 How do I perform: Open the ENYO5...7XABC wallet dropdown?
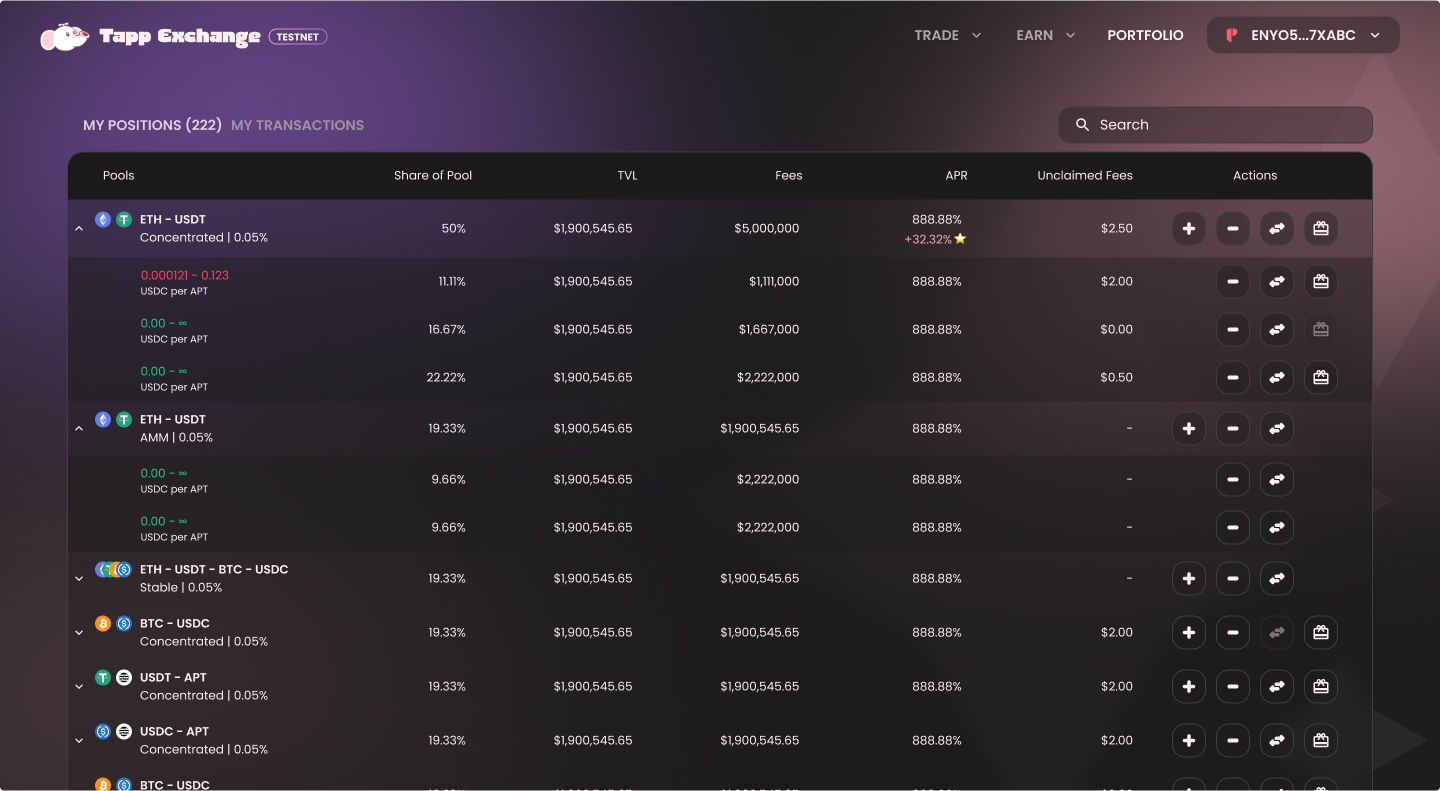(1303, 35)
